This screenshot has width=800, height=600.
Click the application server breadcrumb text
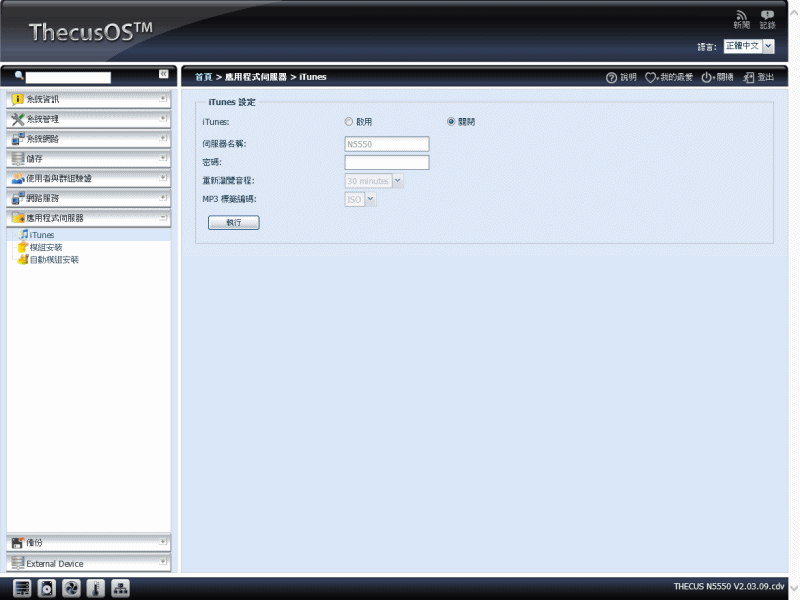click(x=256, y=77)
